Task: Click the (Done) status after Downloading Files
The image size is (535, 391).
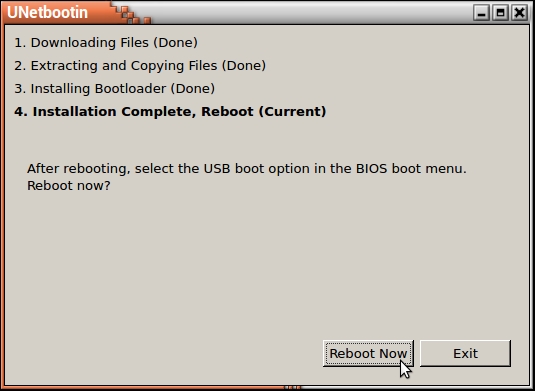Action: point(175,43)
